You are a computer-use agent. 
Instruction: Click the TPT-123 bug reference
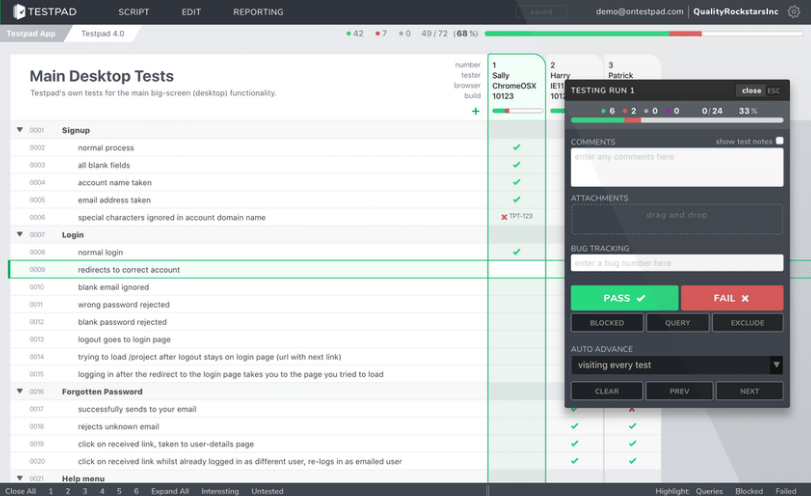pos(521,216)
